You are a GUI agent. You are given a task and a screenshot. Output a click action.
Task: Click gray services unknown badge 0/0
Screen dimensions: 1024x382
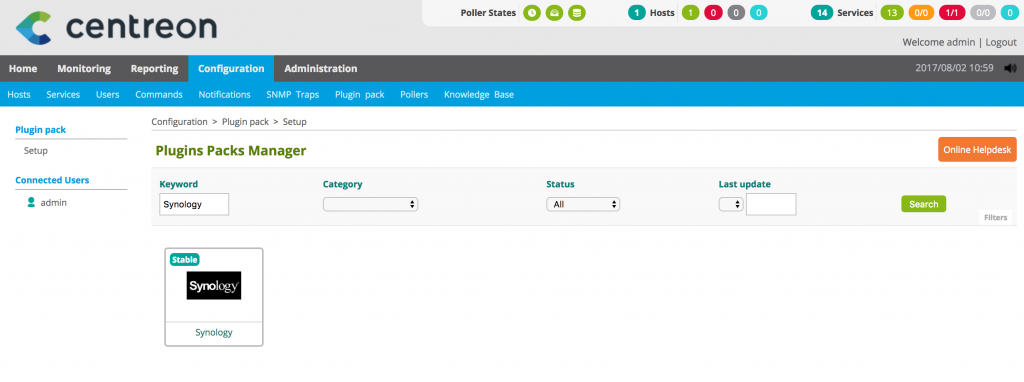pos(982,13)
